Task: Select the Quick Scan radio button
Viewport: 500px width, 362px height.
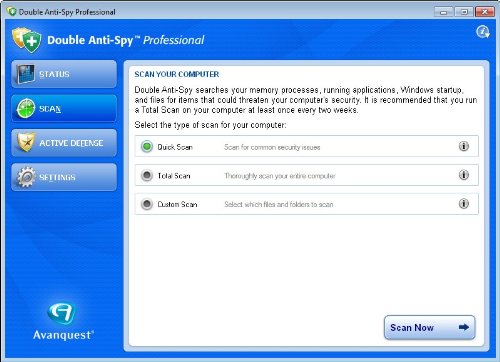Action: pyautogui.click(x=147, y=146)
